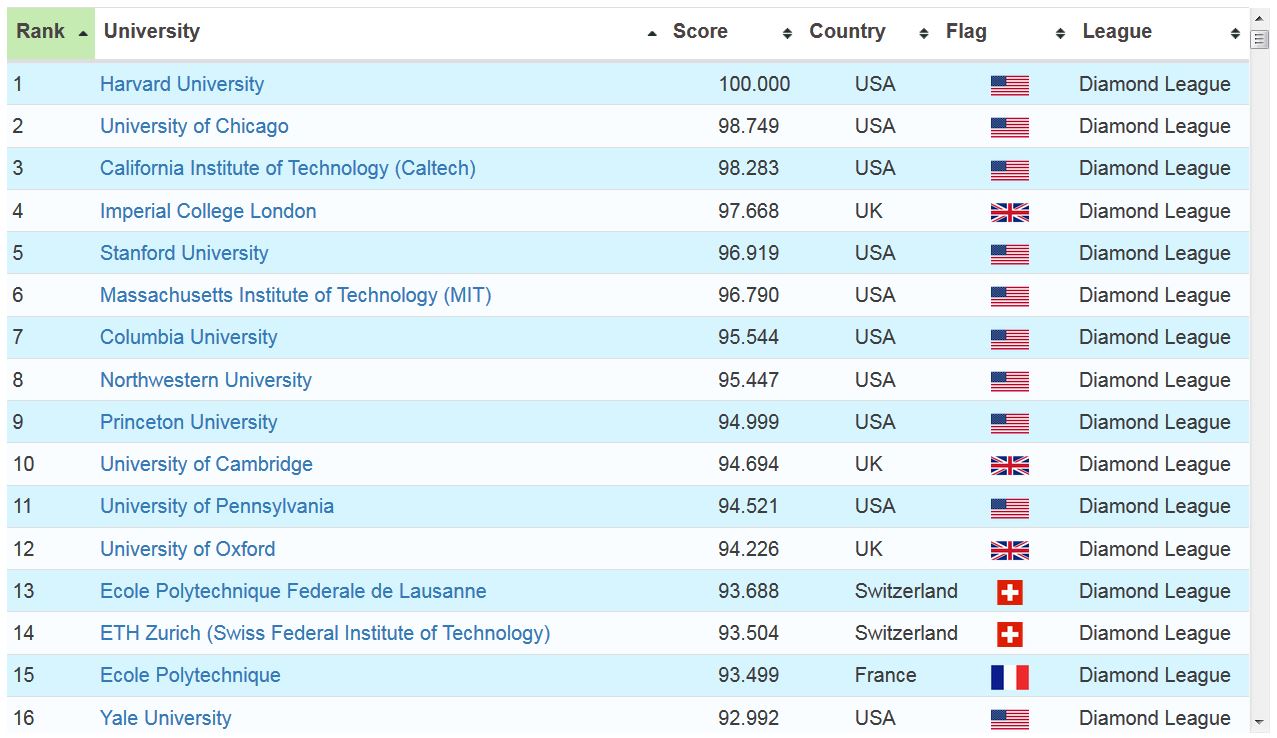The width and height of the screenshot is (1277, 738).
Task: Click the USA flag in Harvard University row
Action: [1009, 86]
